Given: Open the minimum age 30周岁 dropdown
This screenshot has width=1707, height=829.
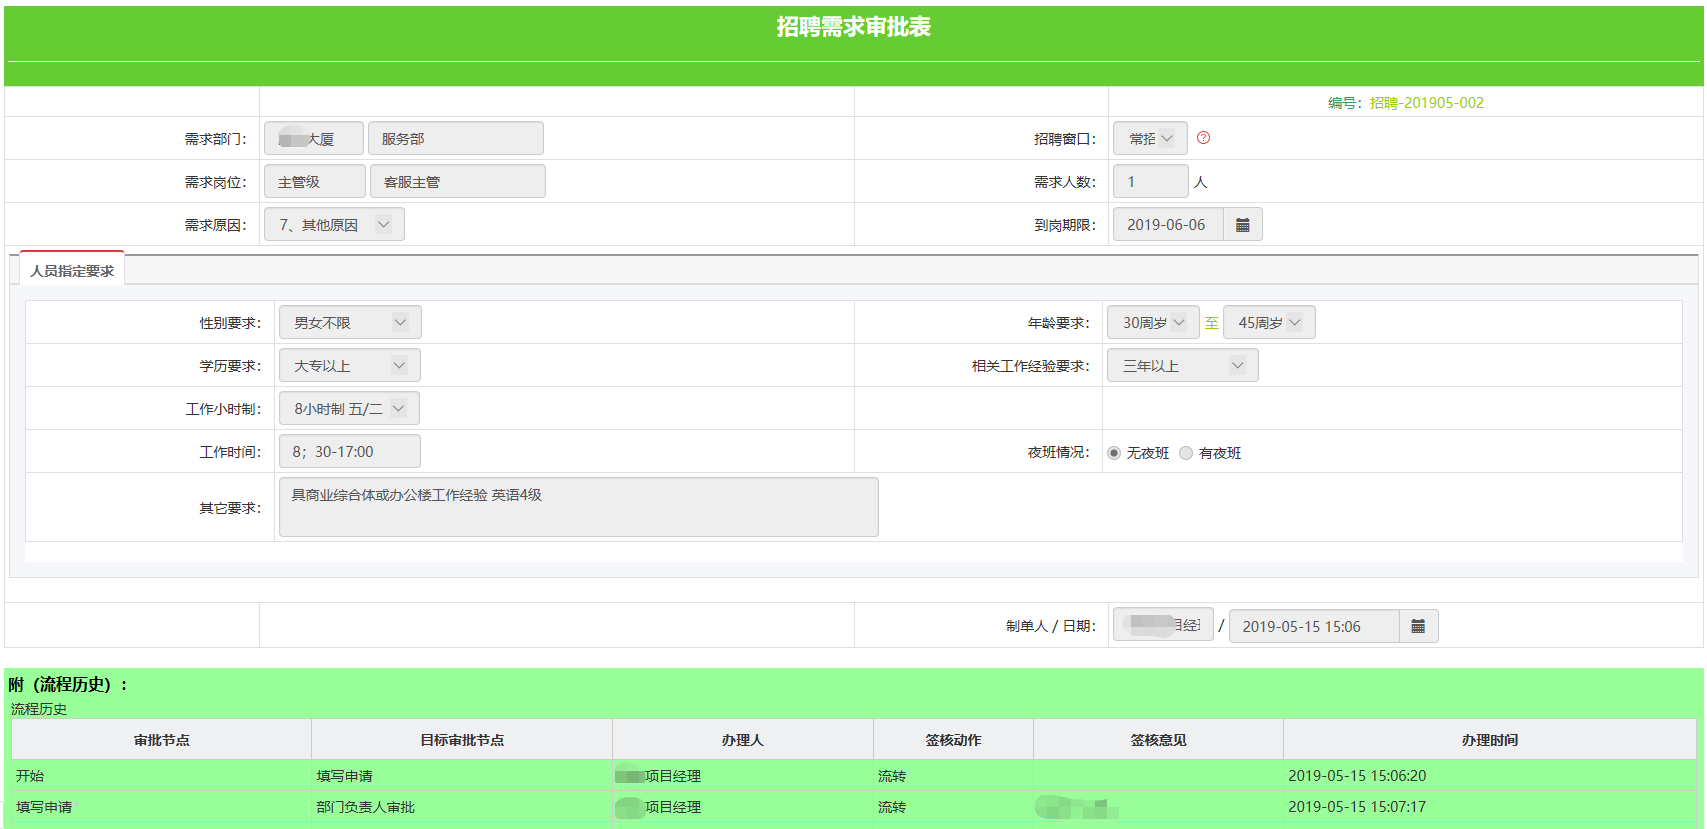Looking at the screenshot, I should [1152, 323].
